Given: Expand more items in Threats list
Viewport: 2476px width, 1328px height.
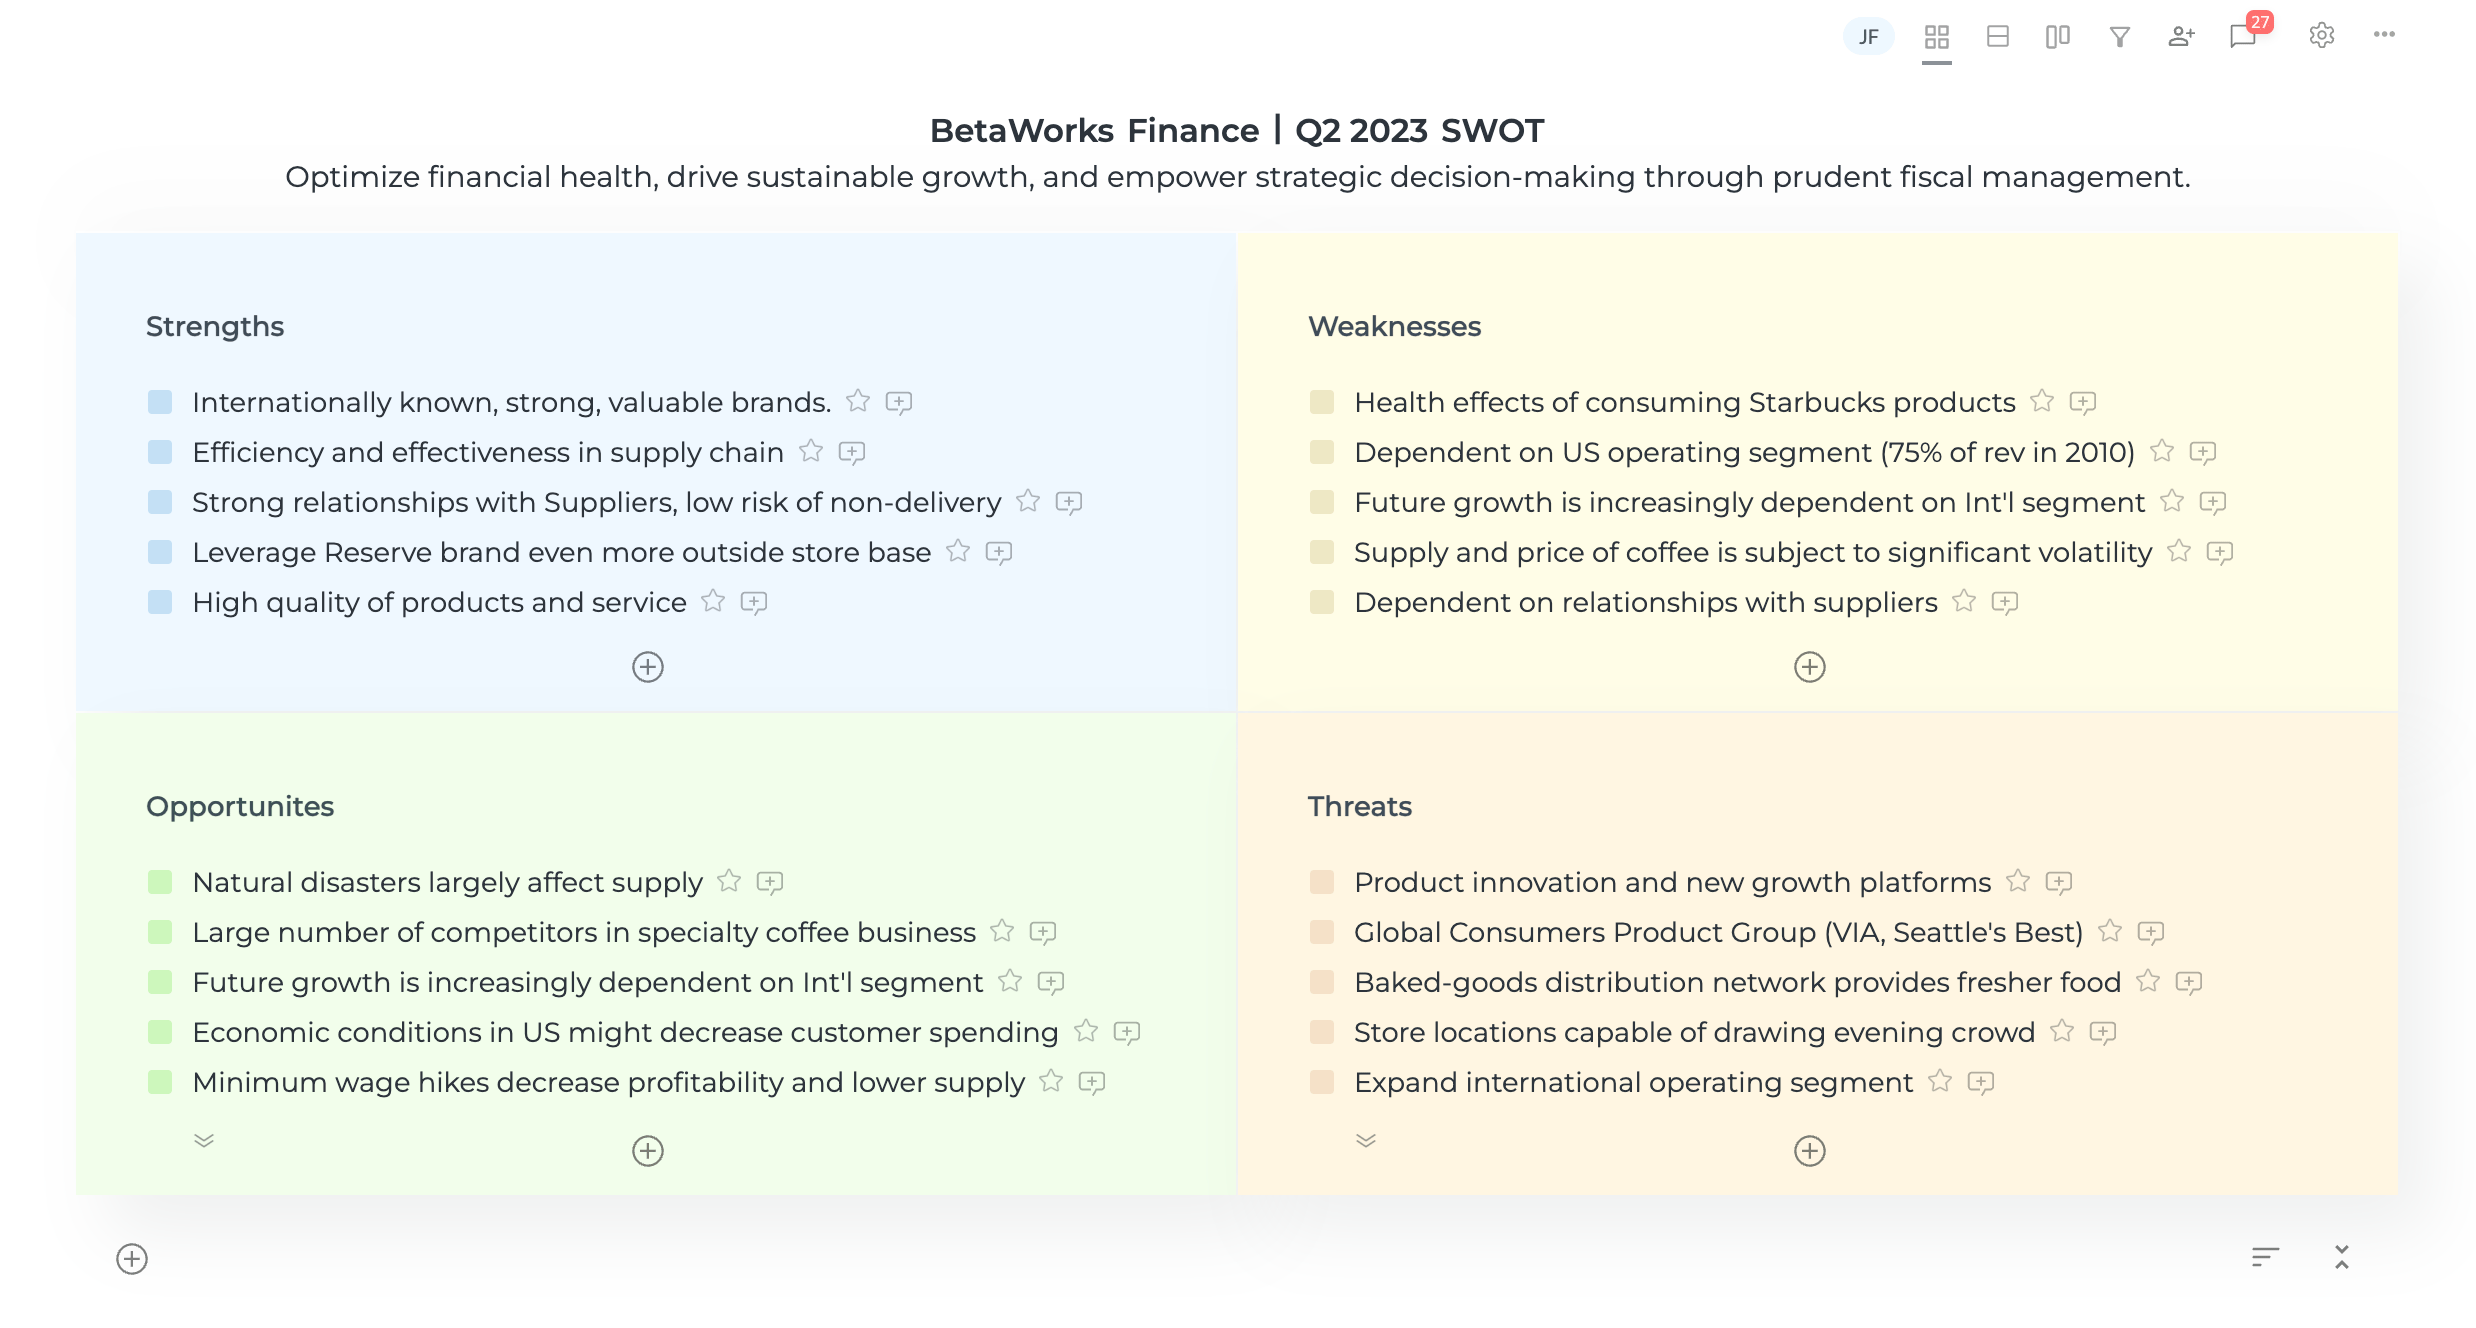Looking at the screenshot, I should 1366,1141.
